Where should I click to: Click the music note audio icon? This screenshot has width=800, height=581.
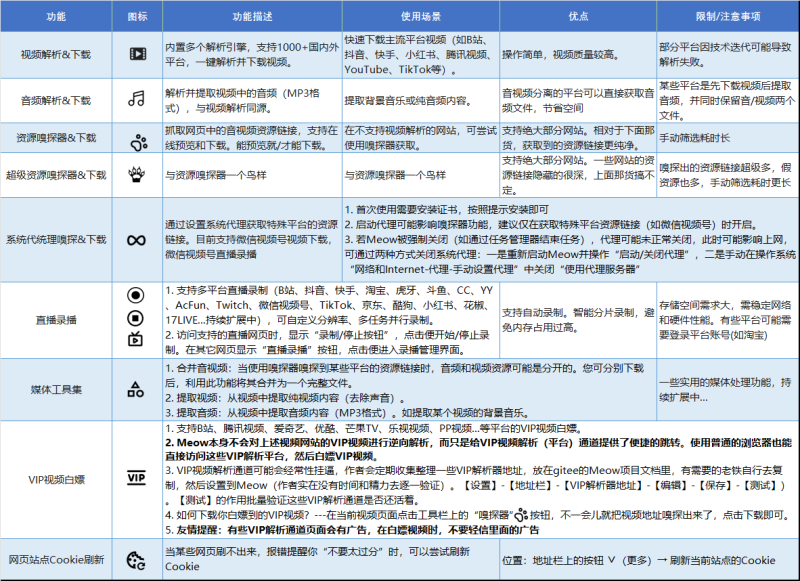pos(135,99)
